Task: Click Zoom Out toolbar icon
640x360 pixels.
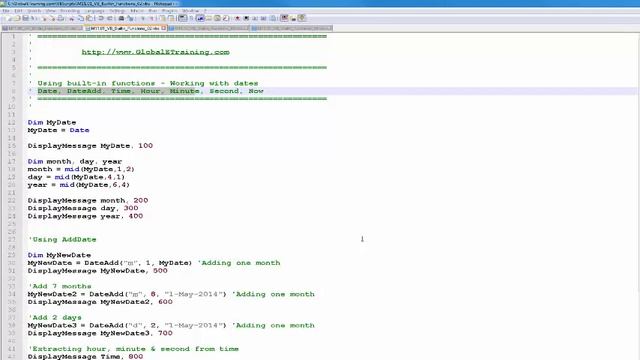Action: tap(151, 18)
